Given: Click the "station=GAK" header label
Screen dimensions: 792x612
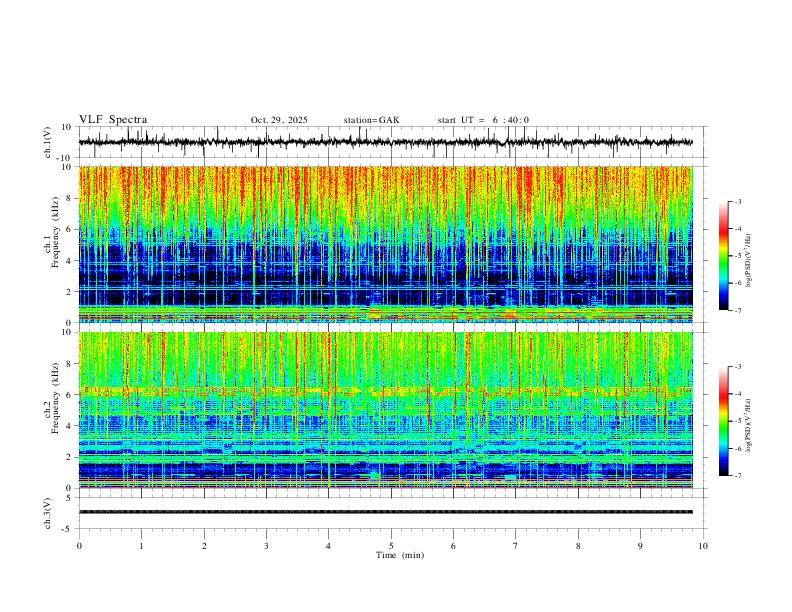Looking at the screenshot, I should pos(371,120).
